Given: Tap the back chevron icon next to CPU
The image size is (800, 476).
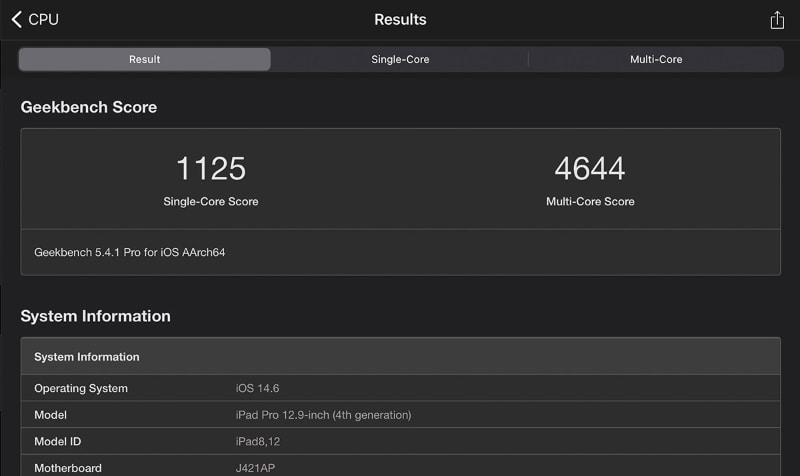Looking at the screenshot, I should click(16, 19).
